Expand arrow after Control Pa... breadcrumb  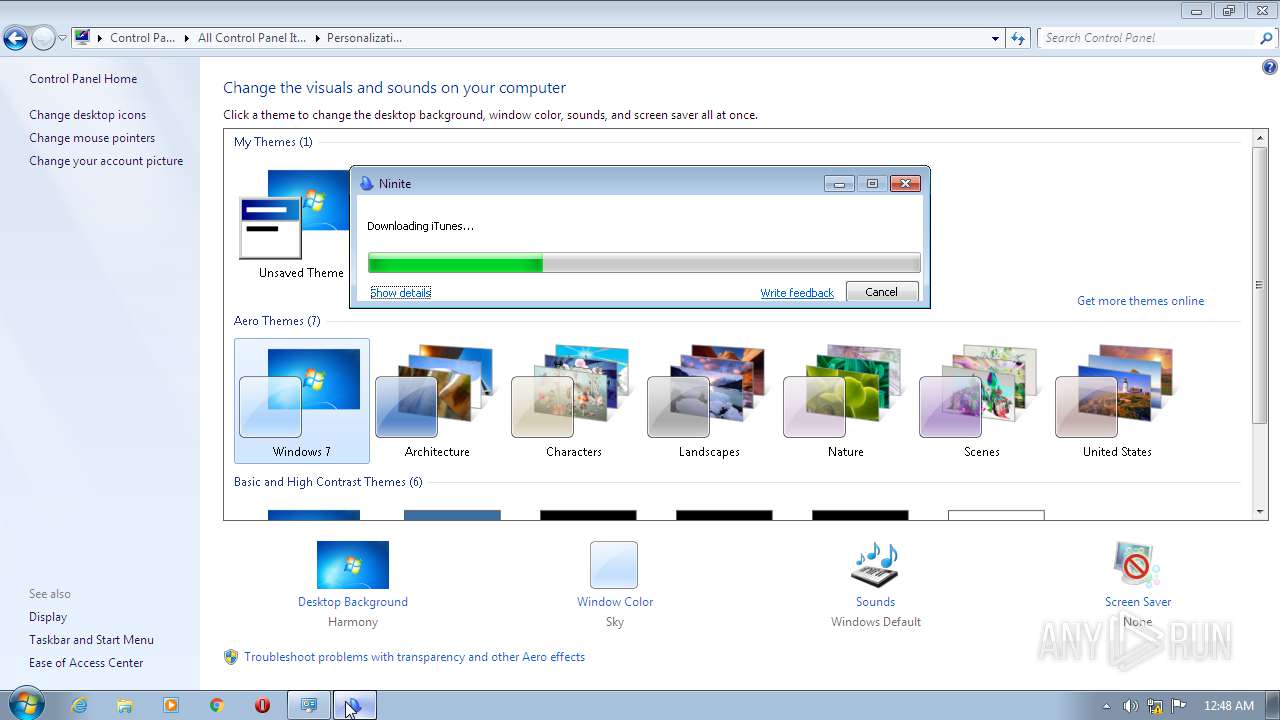click(186, 38)
